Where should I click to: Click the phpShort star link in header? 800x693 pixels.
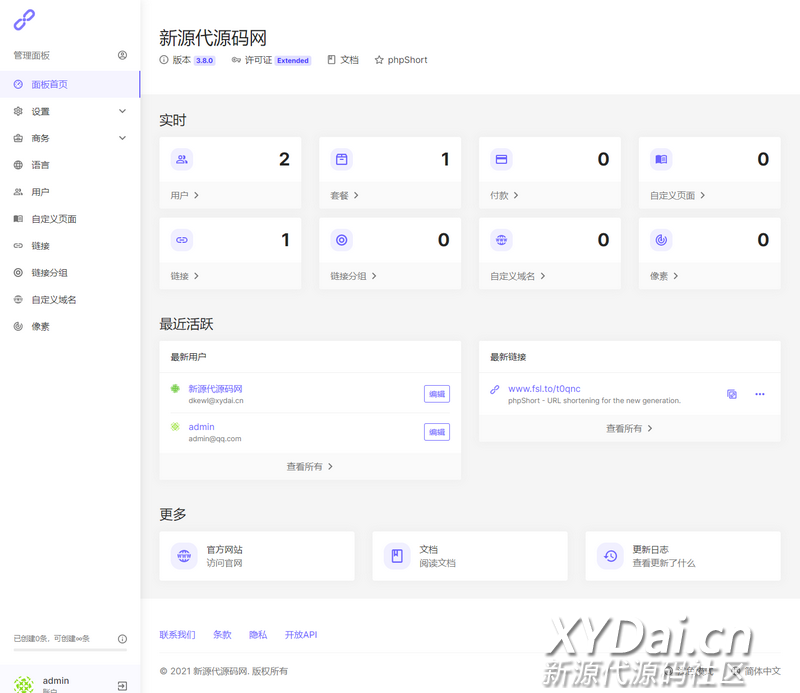tap(400, 60)
